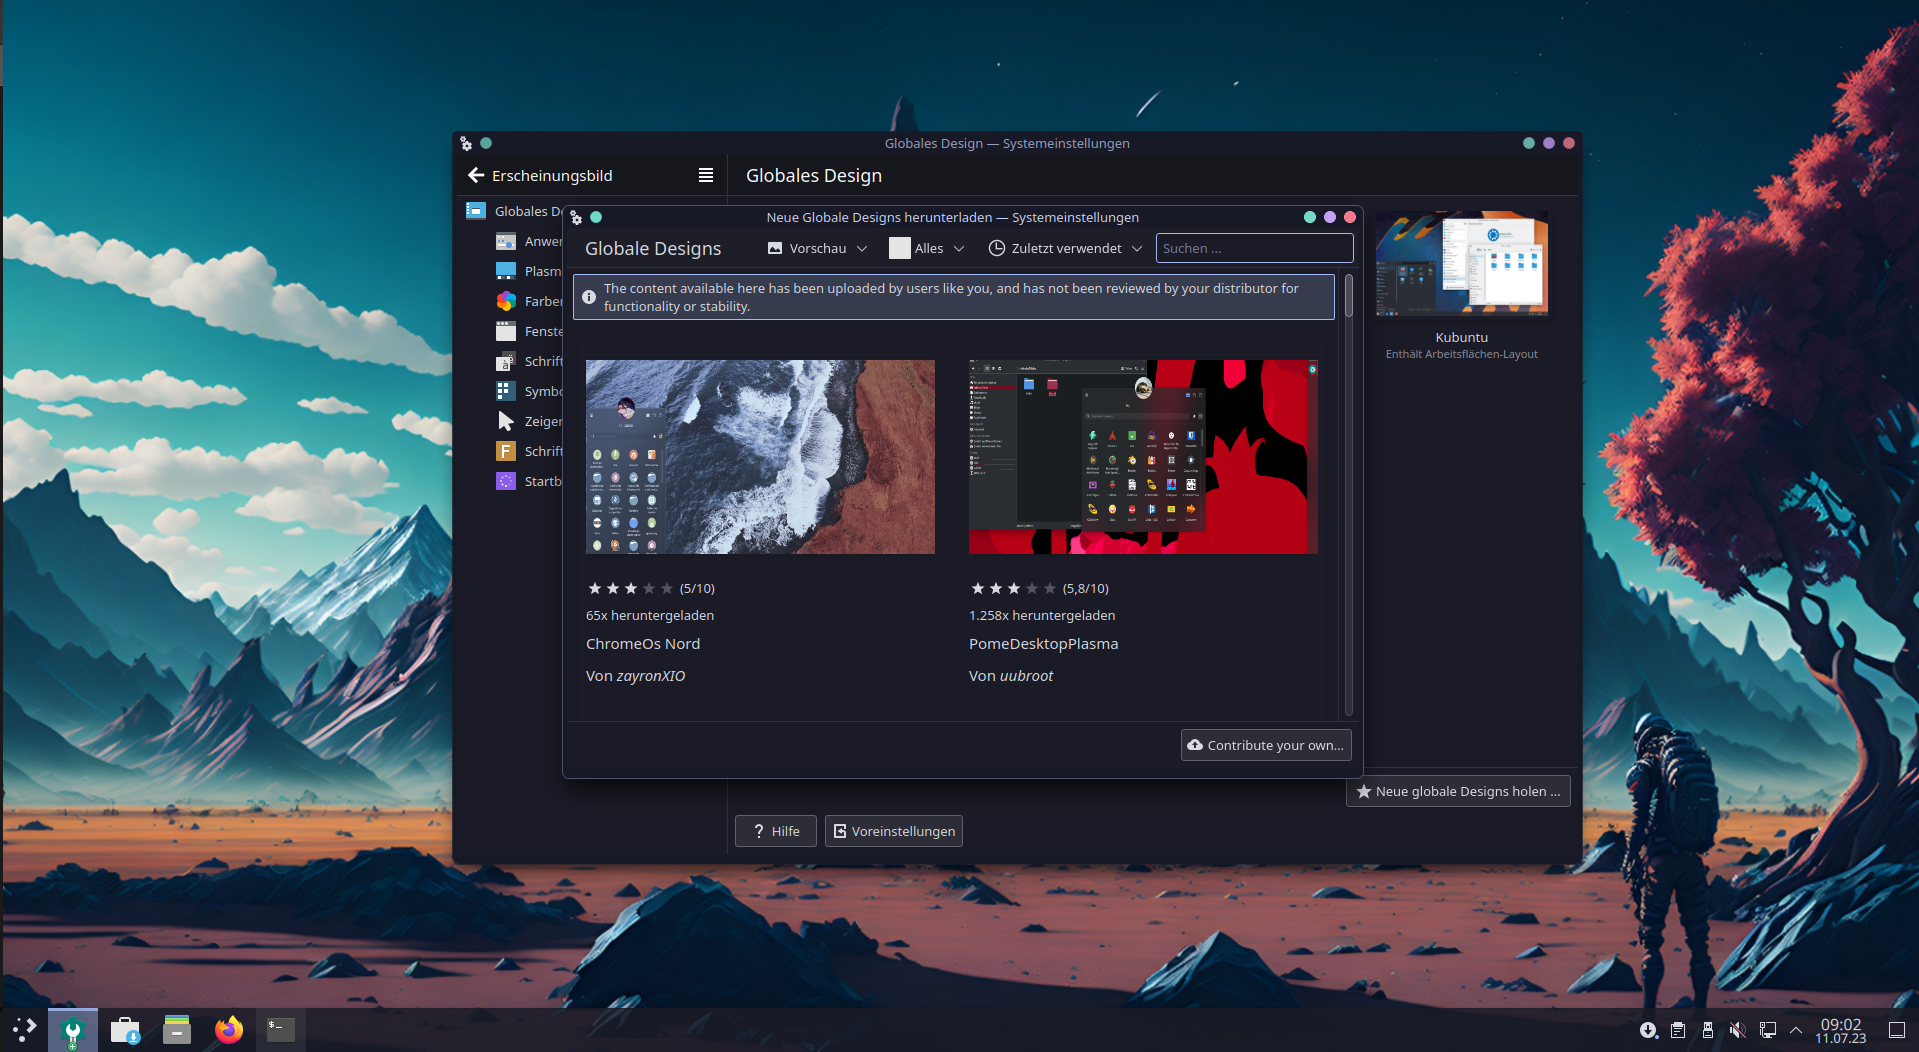Click the green pin dot in dialog title bar
Viewport: 1919px width, 1052px height.
click(596, 217)
